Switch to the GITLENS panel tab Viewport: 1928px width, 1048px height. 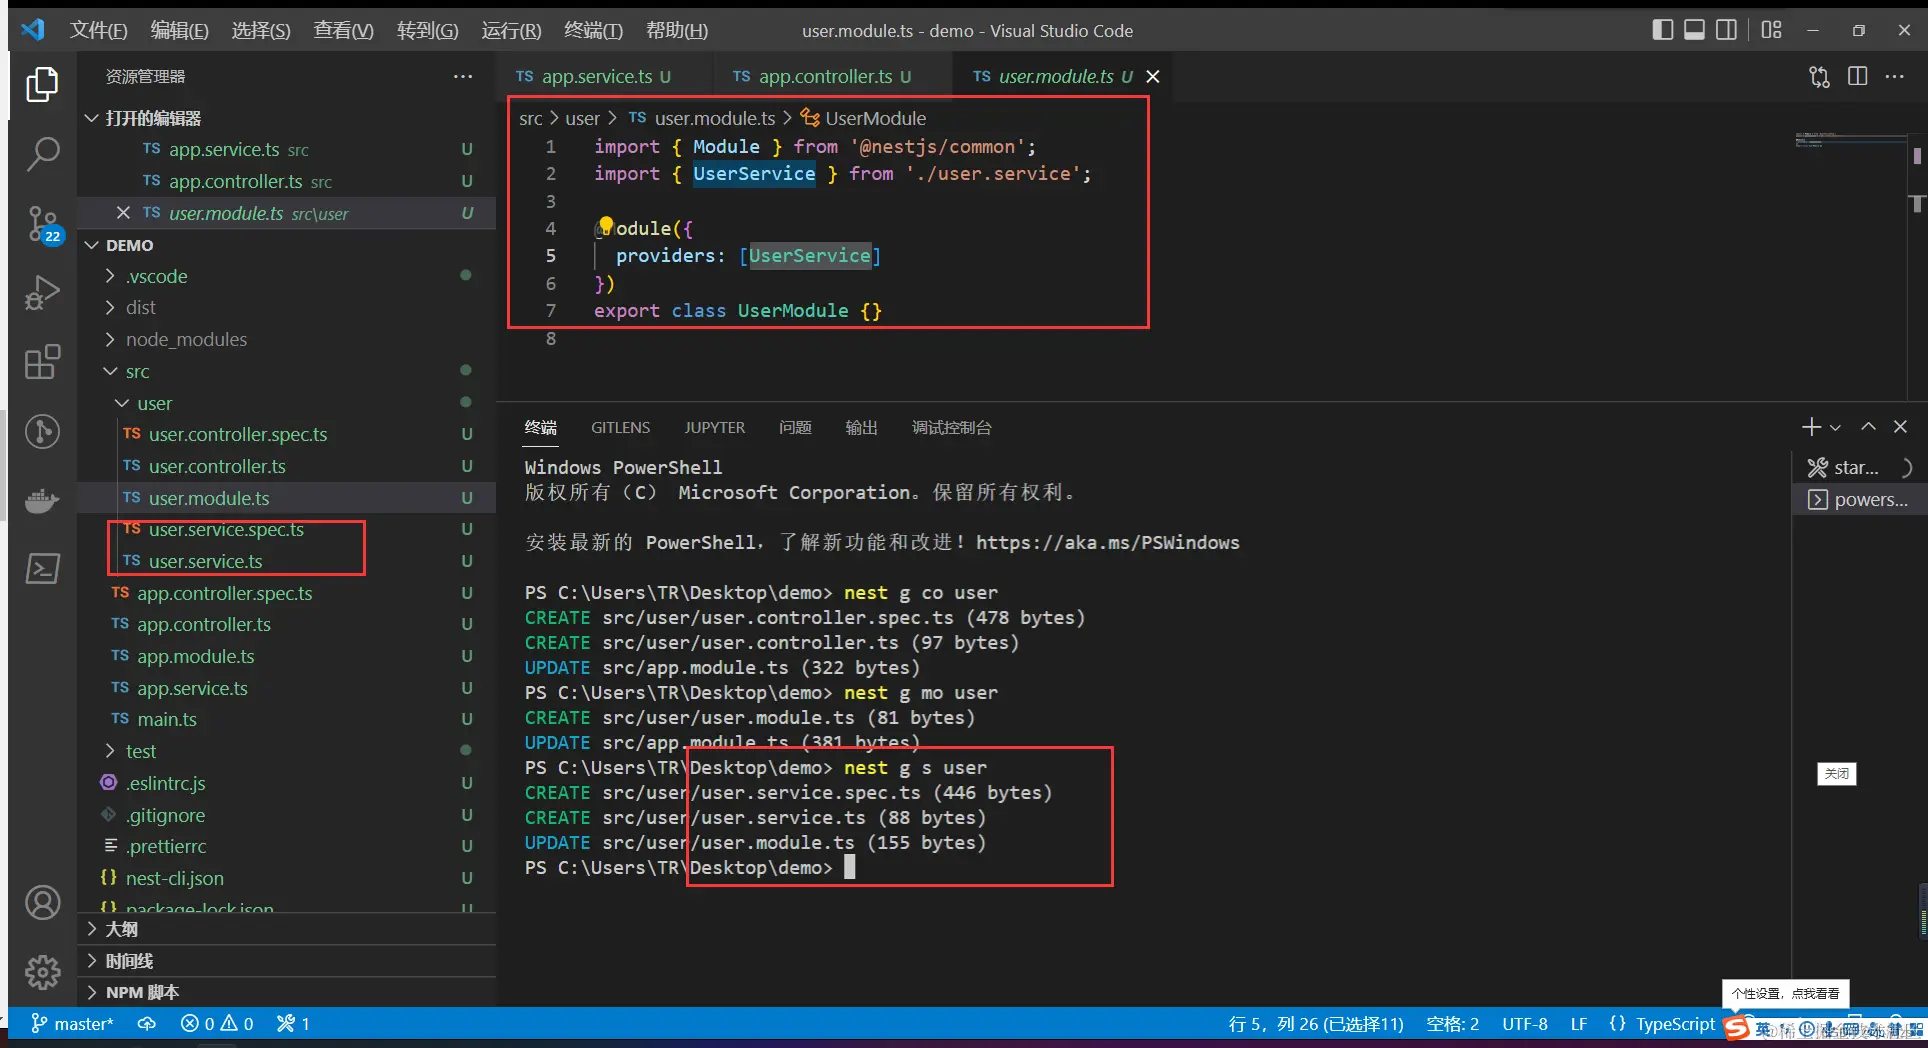click(620, 428)
